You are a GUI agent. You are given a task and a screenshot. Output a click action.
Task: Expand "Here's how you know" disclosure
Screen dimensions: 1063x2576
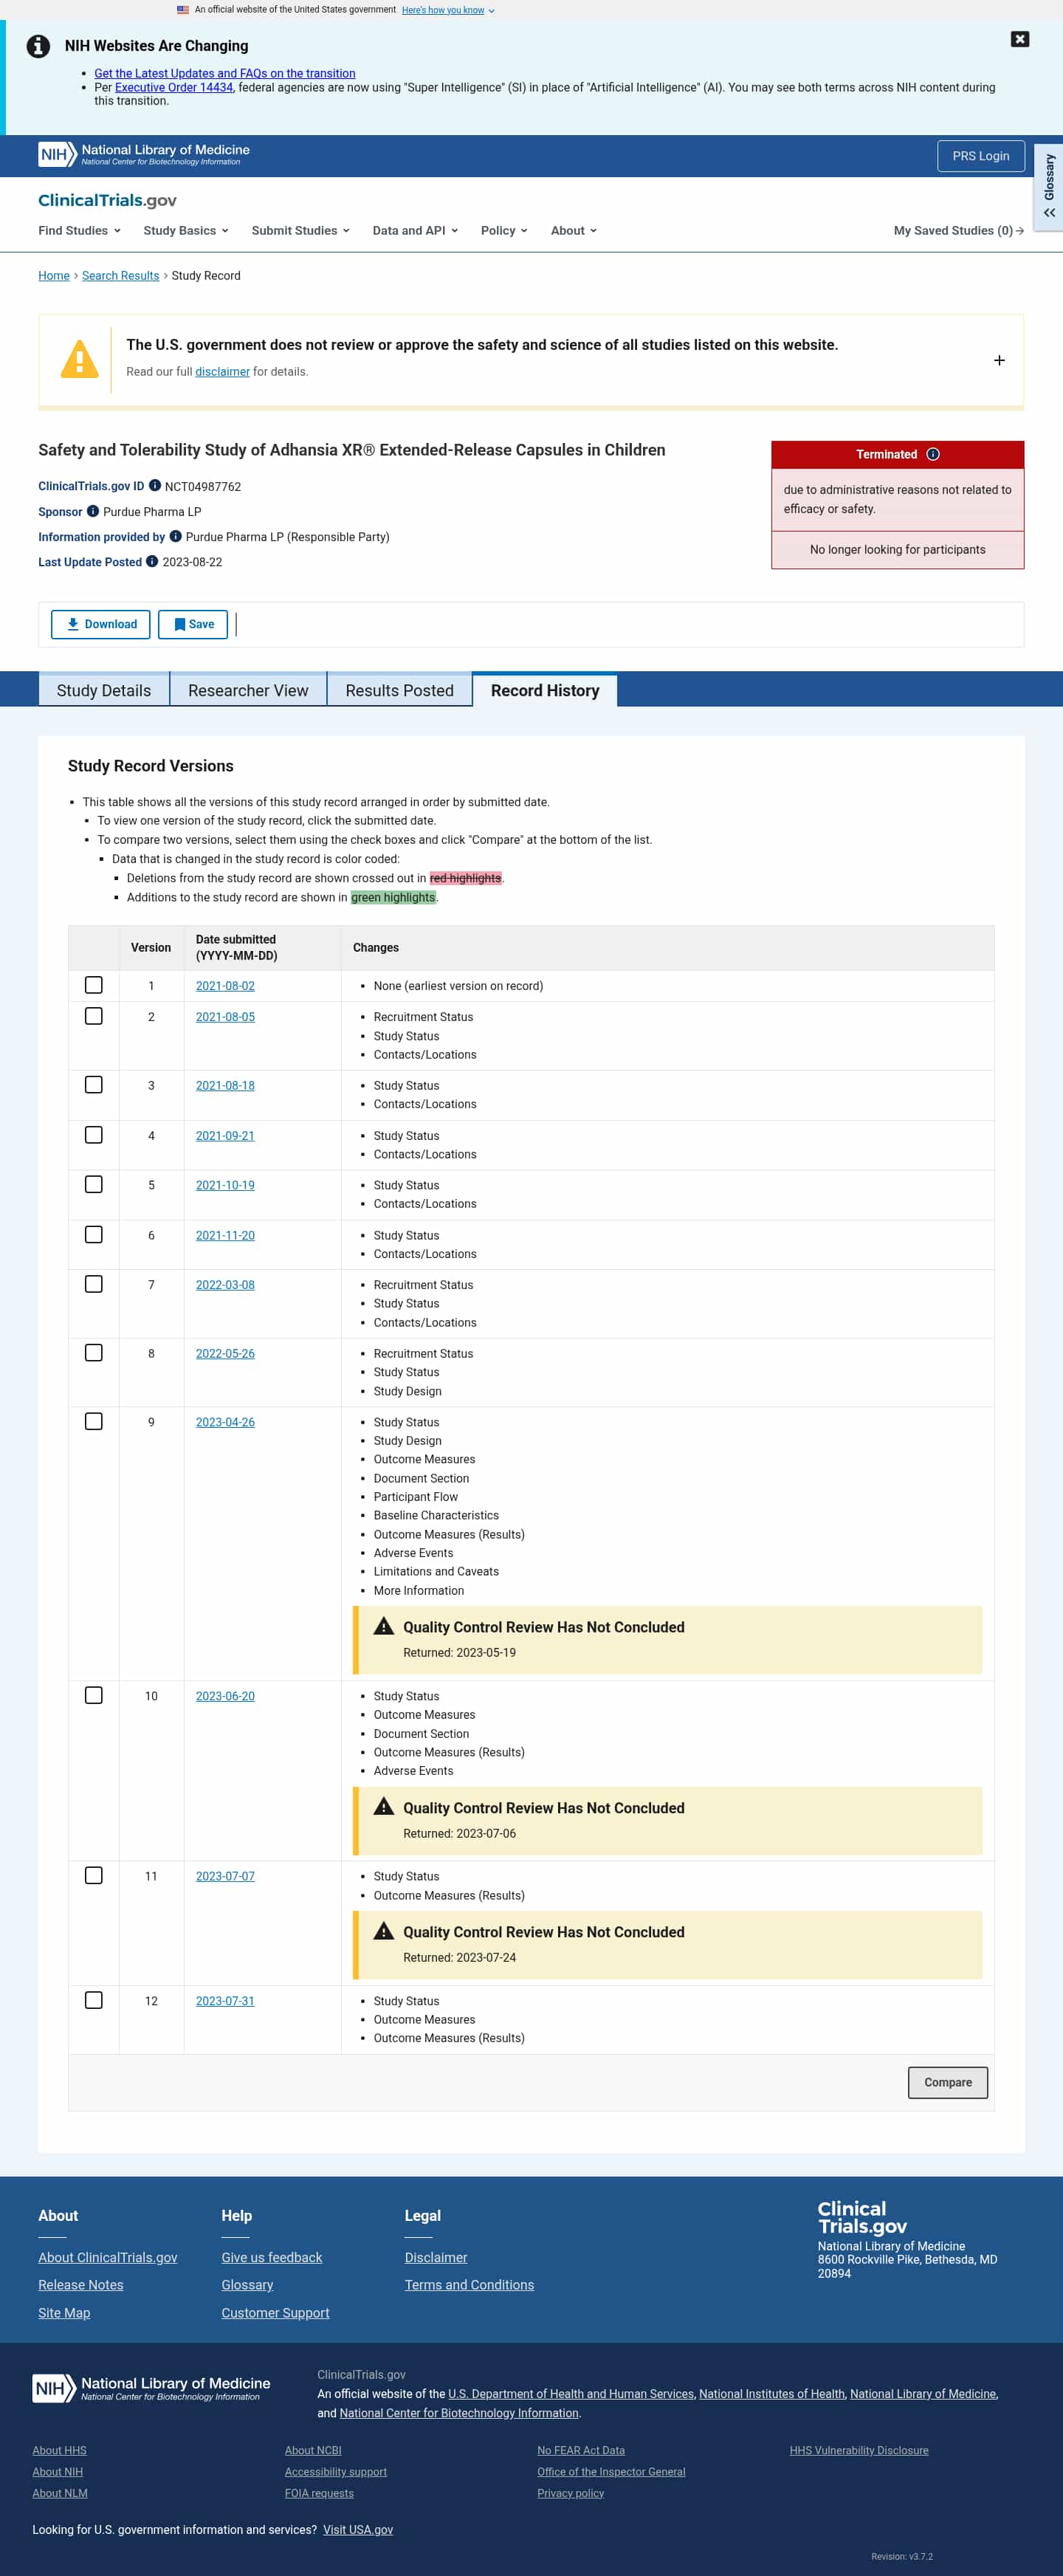(448, 10)
